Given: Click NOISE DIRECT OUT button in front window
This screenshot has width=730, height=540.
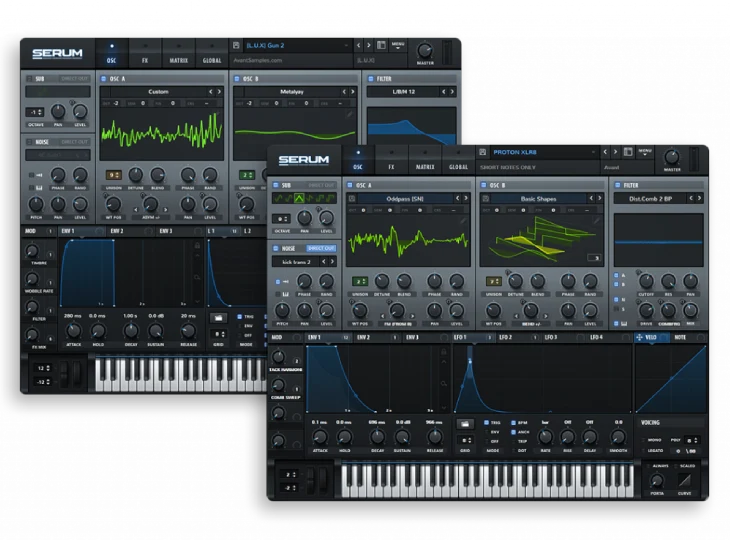Looking at the screenshot, I should click(321, 249).
